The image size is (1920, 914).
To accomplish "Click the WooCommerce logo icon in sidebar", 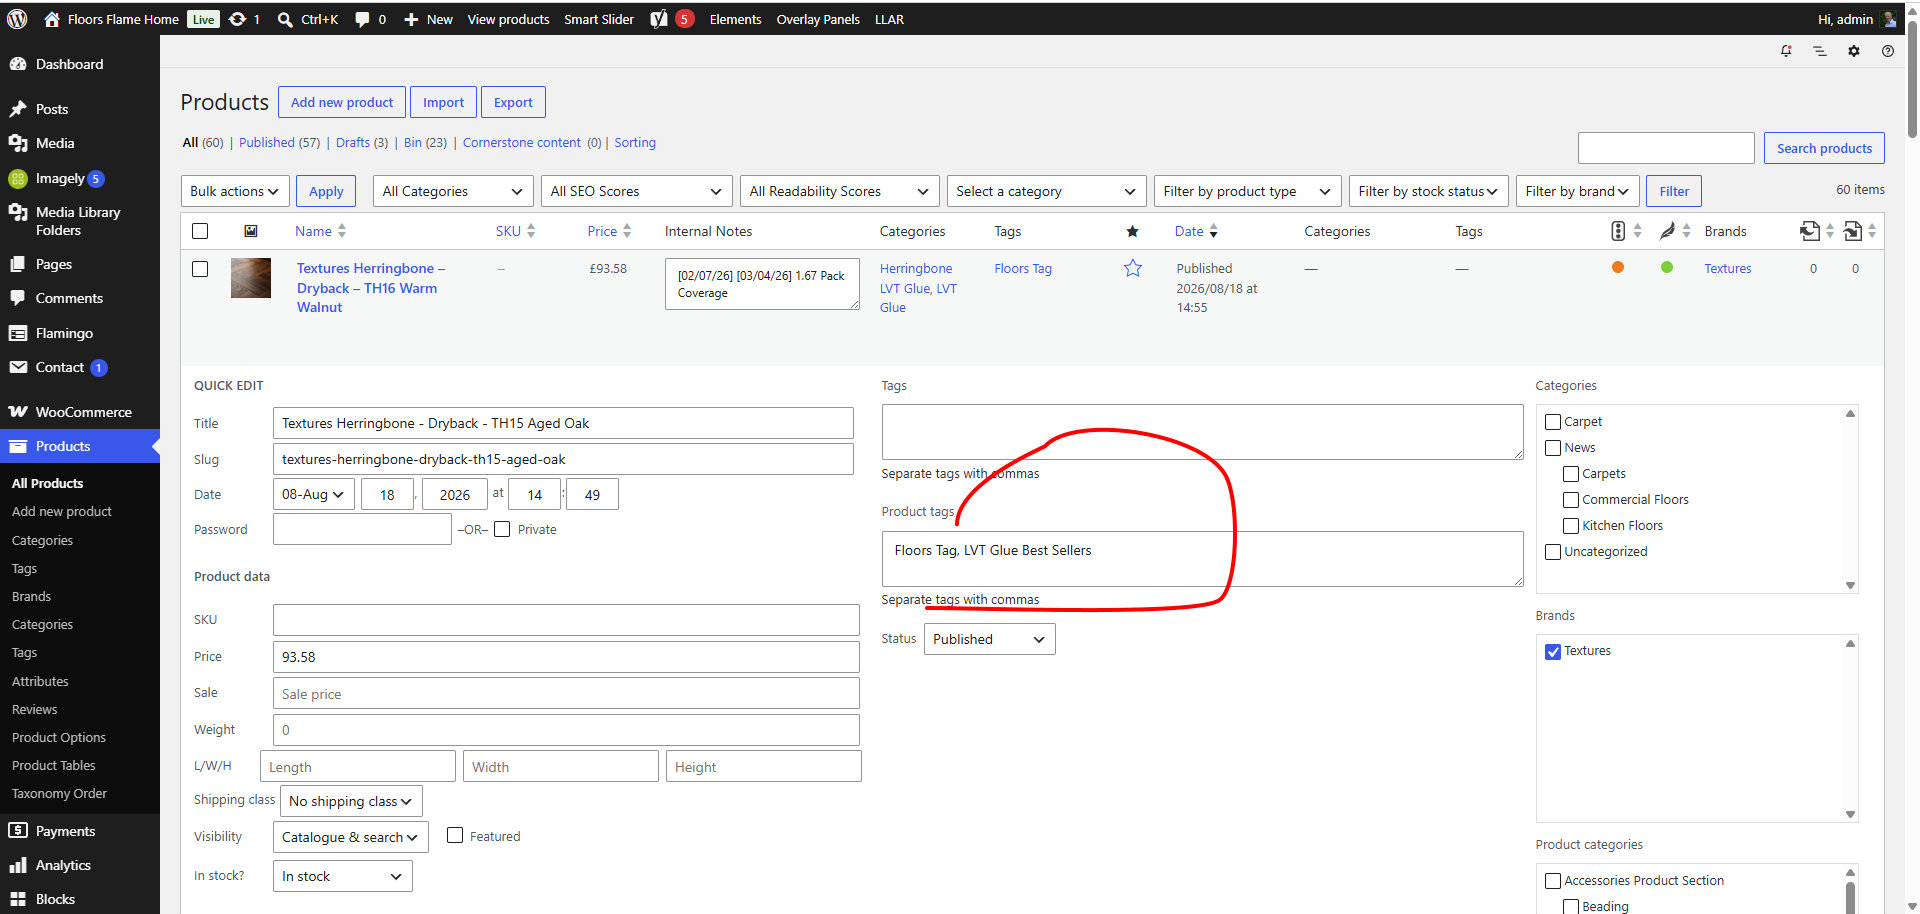I will [18, 412].
